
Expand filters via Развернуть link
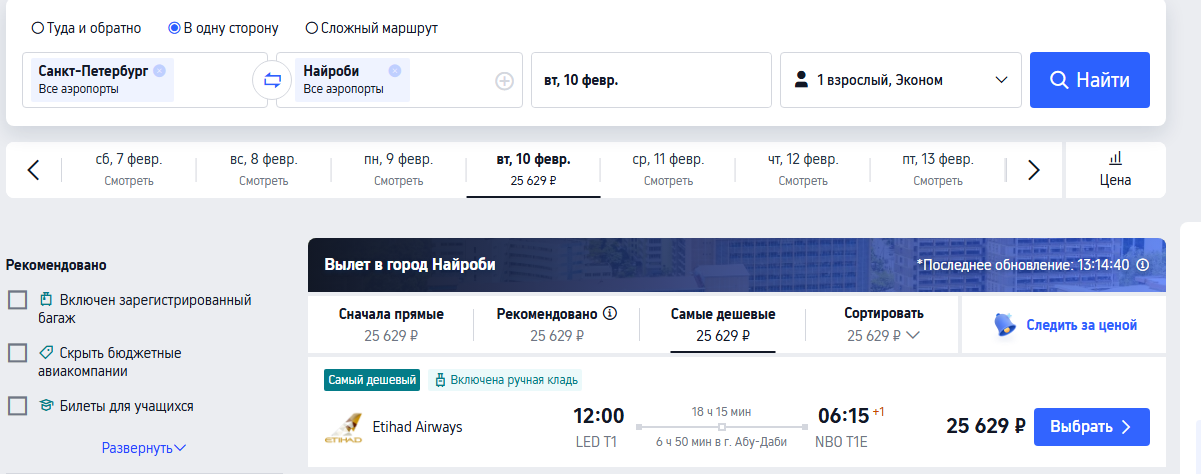[x=144, y=448]
